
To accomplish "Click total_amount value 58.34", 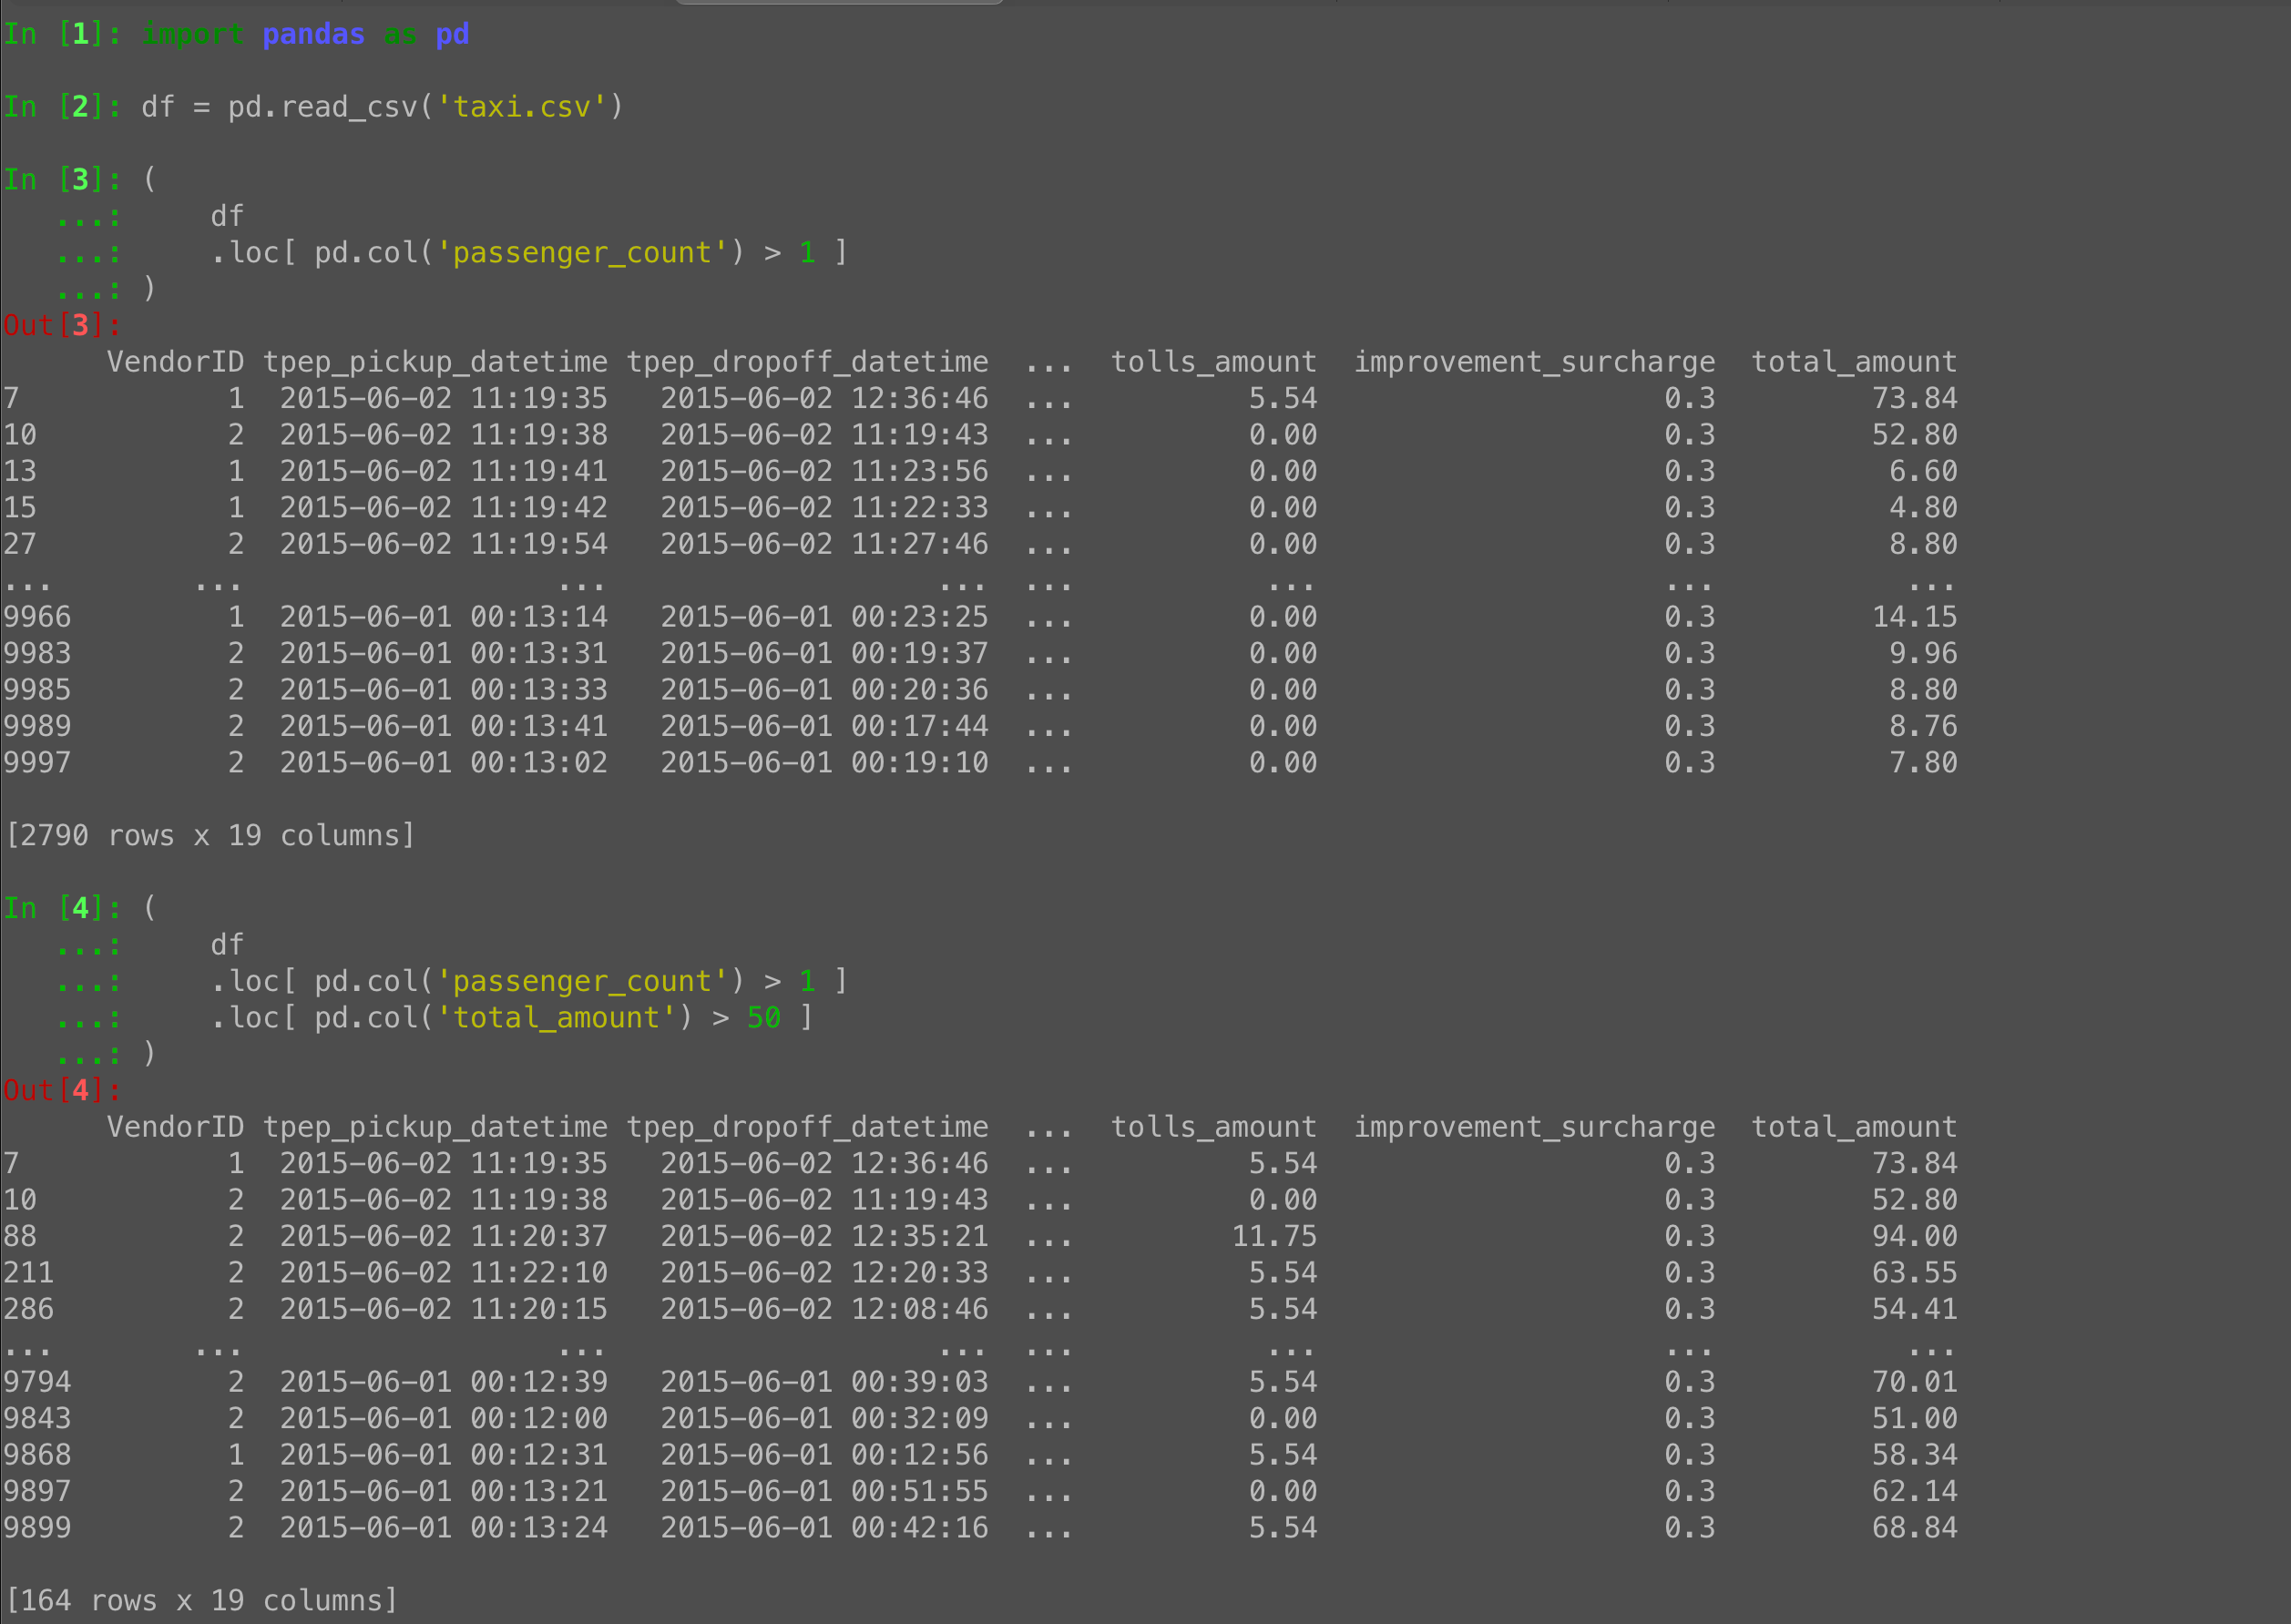I will tap(1914, 1455).
